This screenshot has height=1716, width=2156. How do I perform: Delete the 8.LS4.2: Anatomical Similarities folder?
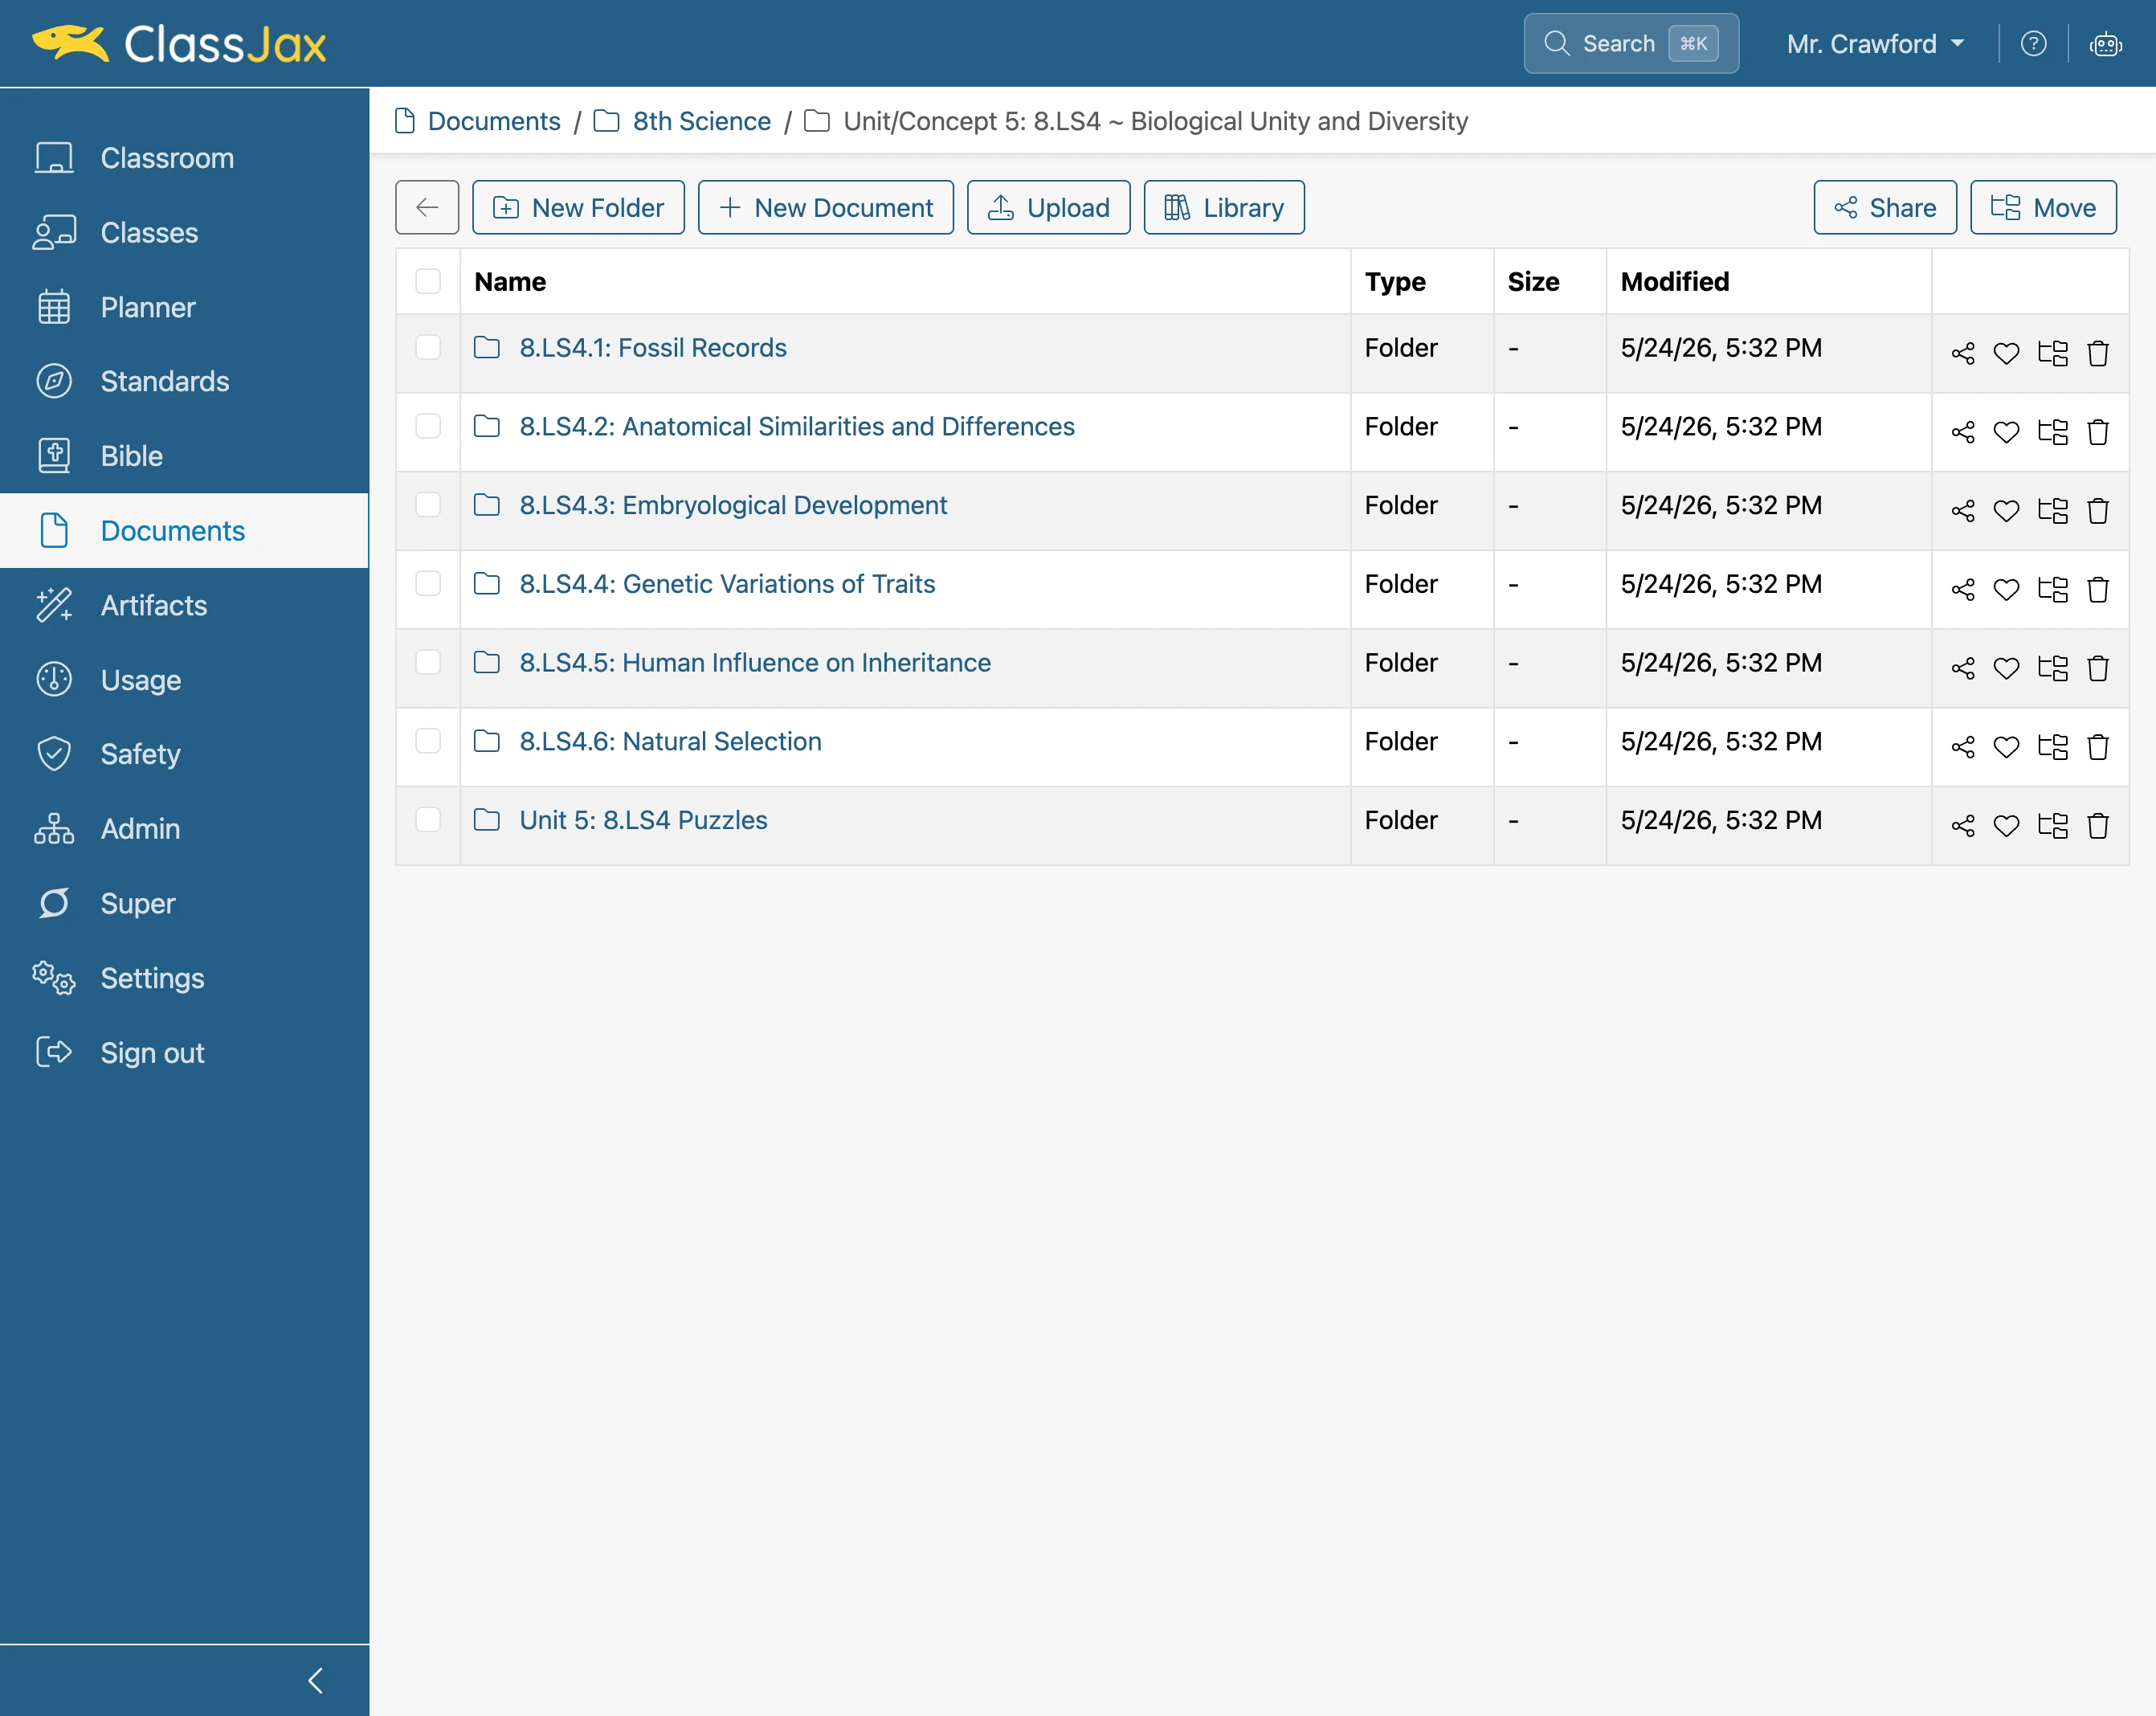(2098, 432)
